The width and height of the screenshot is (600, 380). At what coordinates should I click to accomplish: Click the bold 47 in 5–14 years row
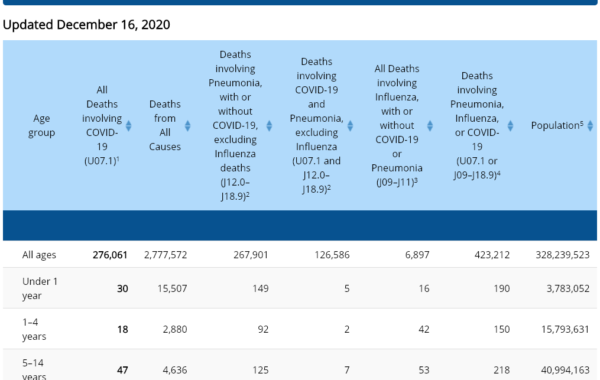(122, 370)
